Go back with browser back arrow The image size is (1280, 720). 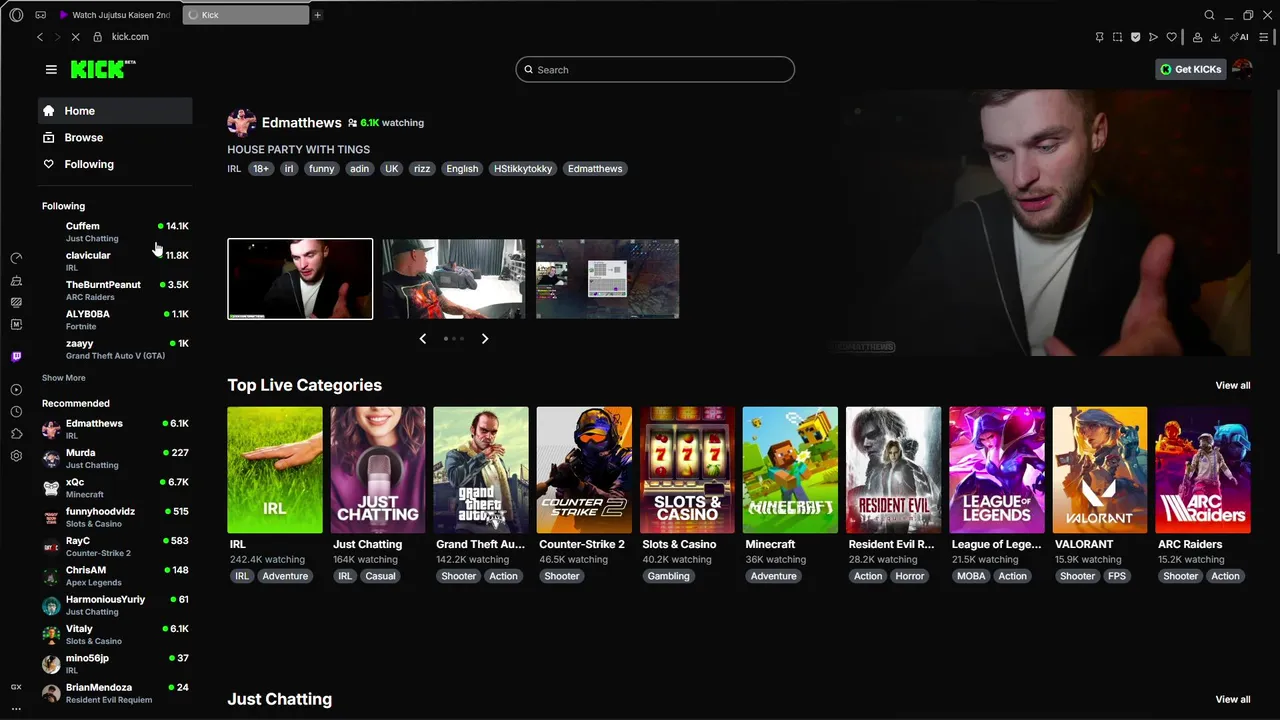[x=40, y=37]
